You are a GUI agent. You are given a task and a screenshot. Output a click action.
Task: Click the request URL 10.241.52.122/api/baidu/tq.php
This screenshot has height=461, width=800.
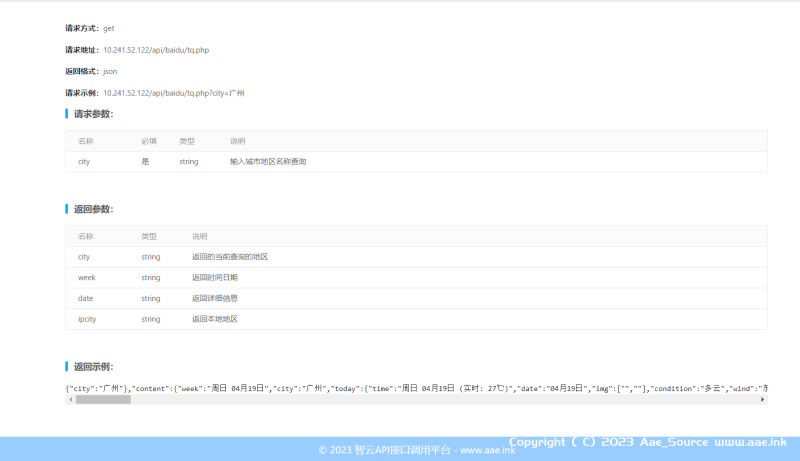point(156,49)
